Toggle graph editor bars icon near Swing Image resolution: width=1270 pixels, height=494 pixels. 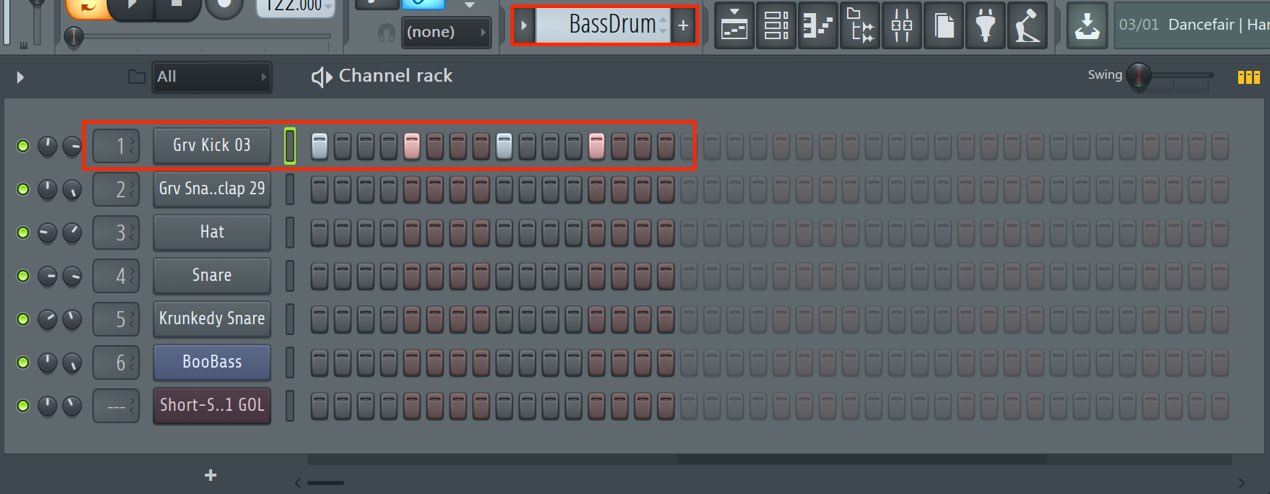pos(1248,77)
